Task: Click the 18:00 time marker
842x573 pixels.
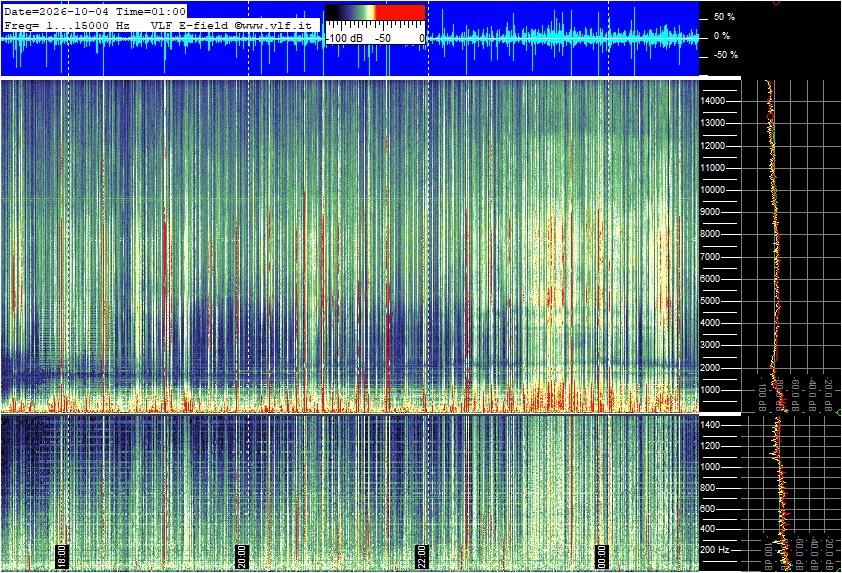Action: pyautogui.click(x=62, y=556)
